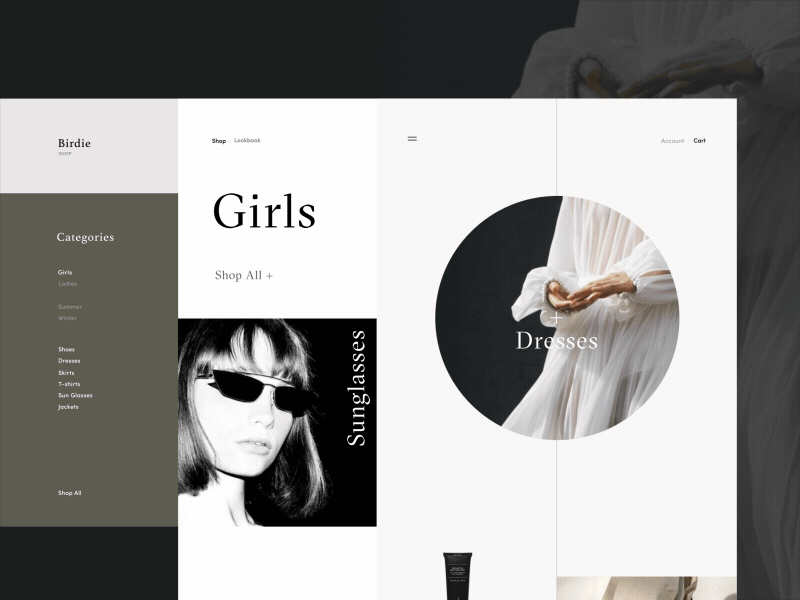Click the Birdie shop logo

[74, 145]
